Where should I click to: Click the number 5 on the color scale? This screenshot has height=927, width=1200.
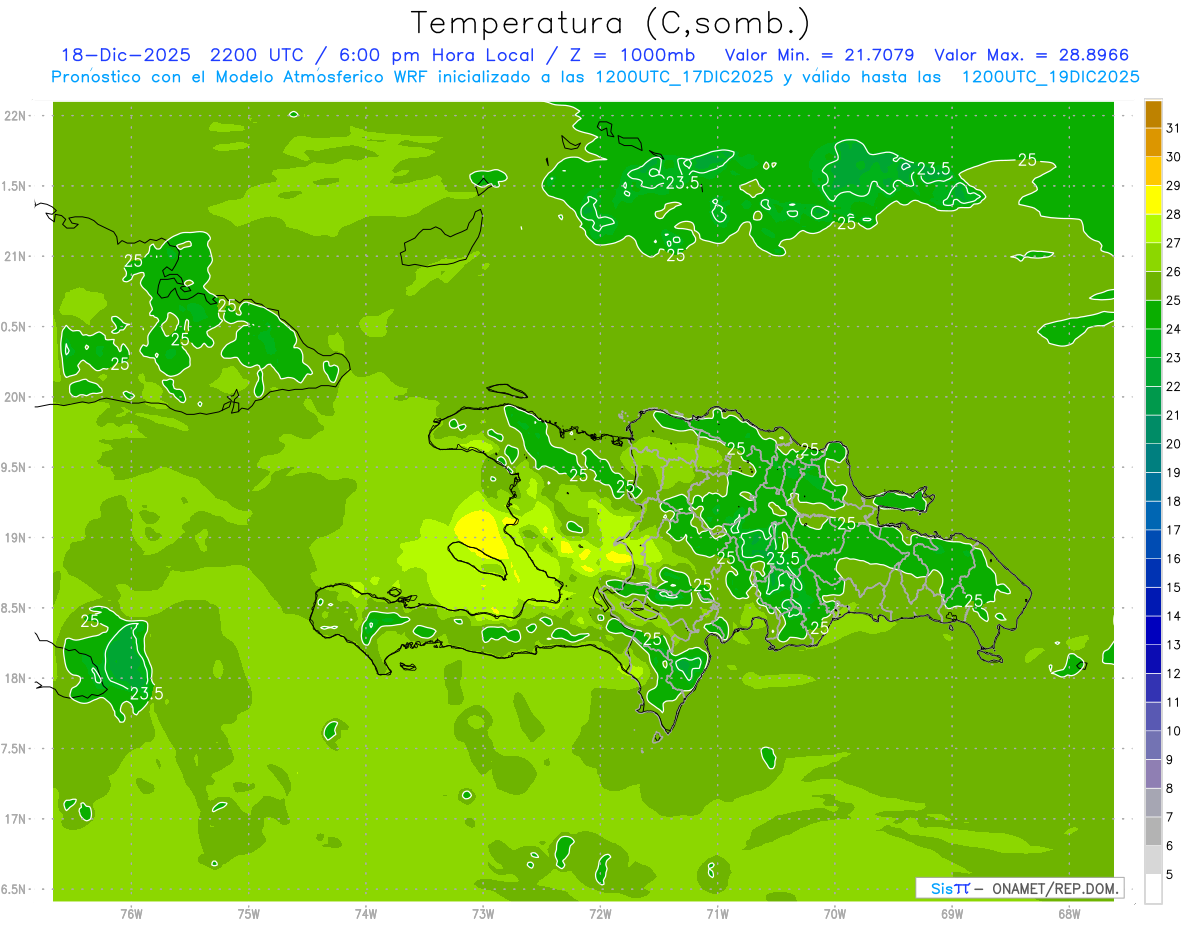coord(1170,874)
